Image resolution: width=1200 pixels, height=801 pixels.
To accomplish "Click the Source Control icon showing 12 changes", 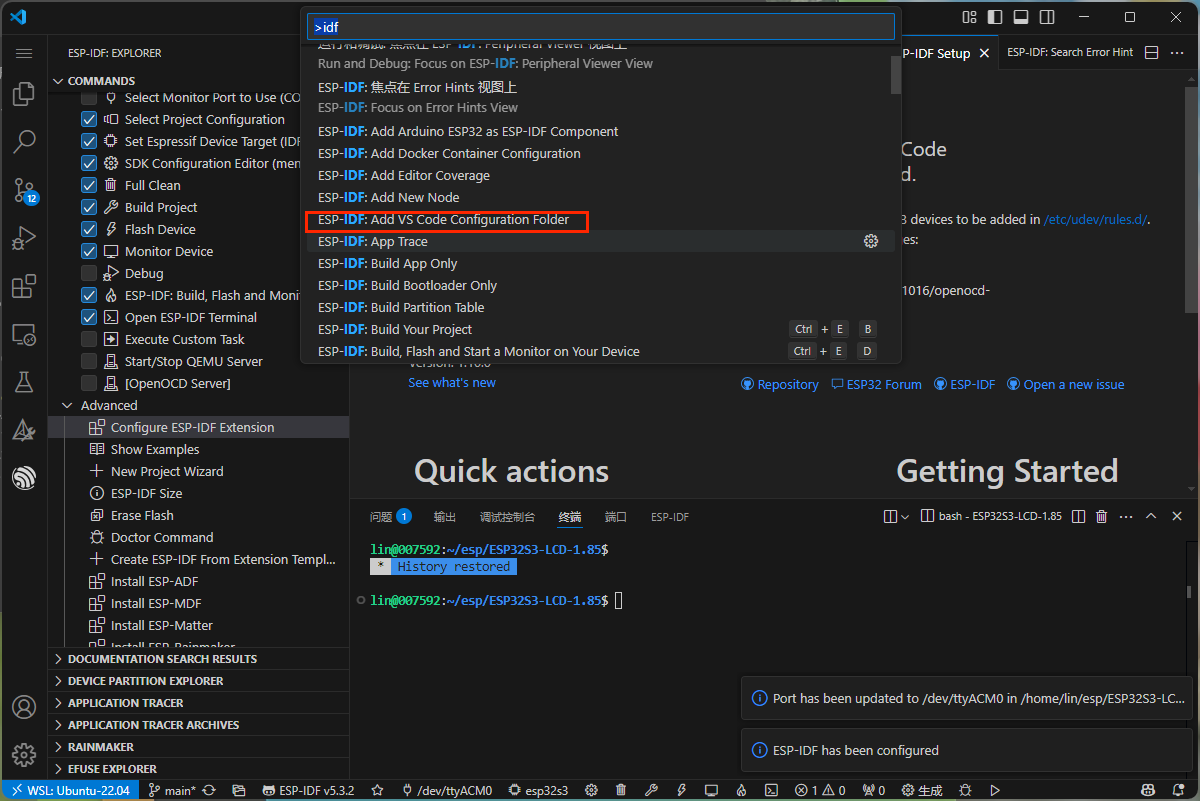I will 24,190.
